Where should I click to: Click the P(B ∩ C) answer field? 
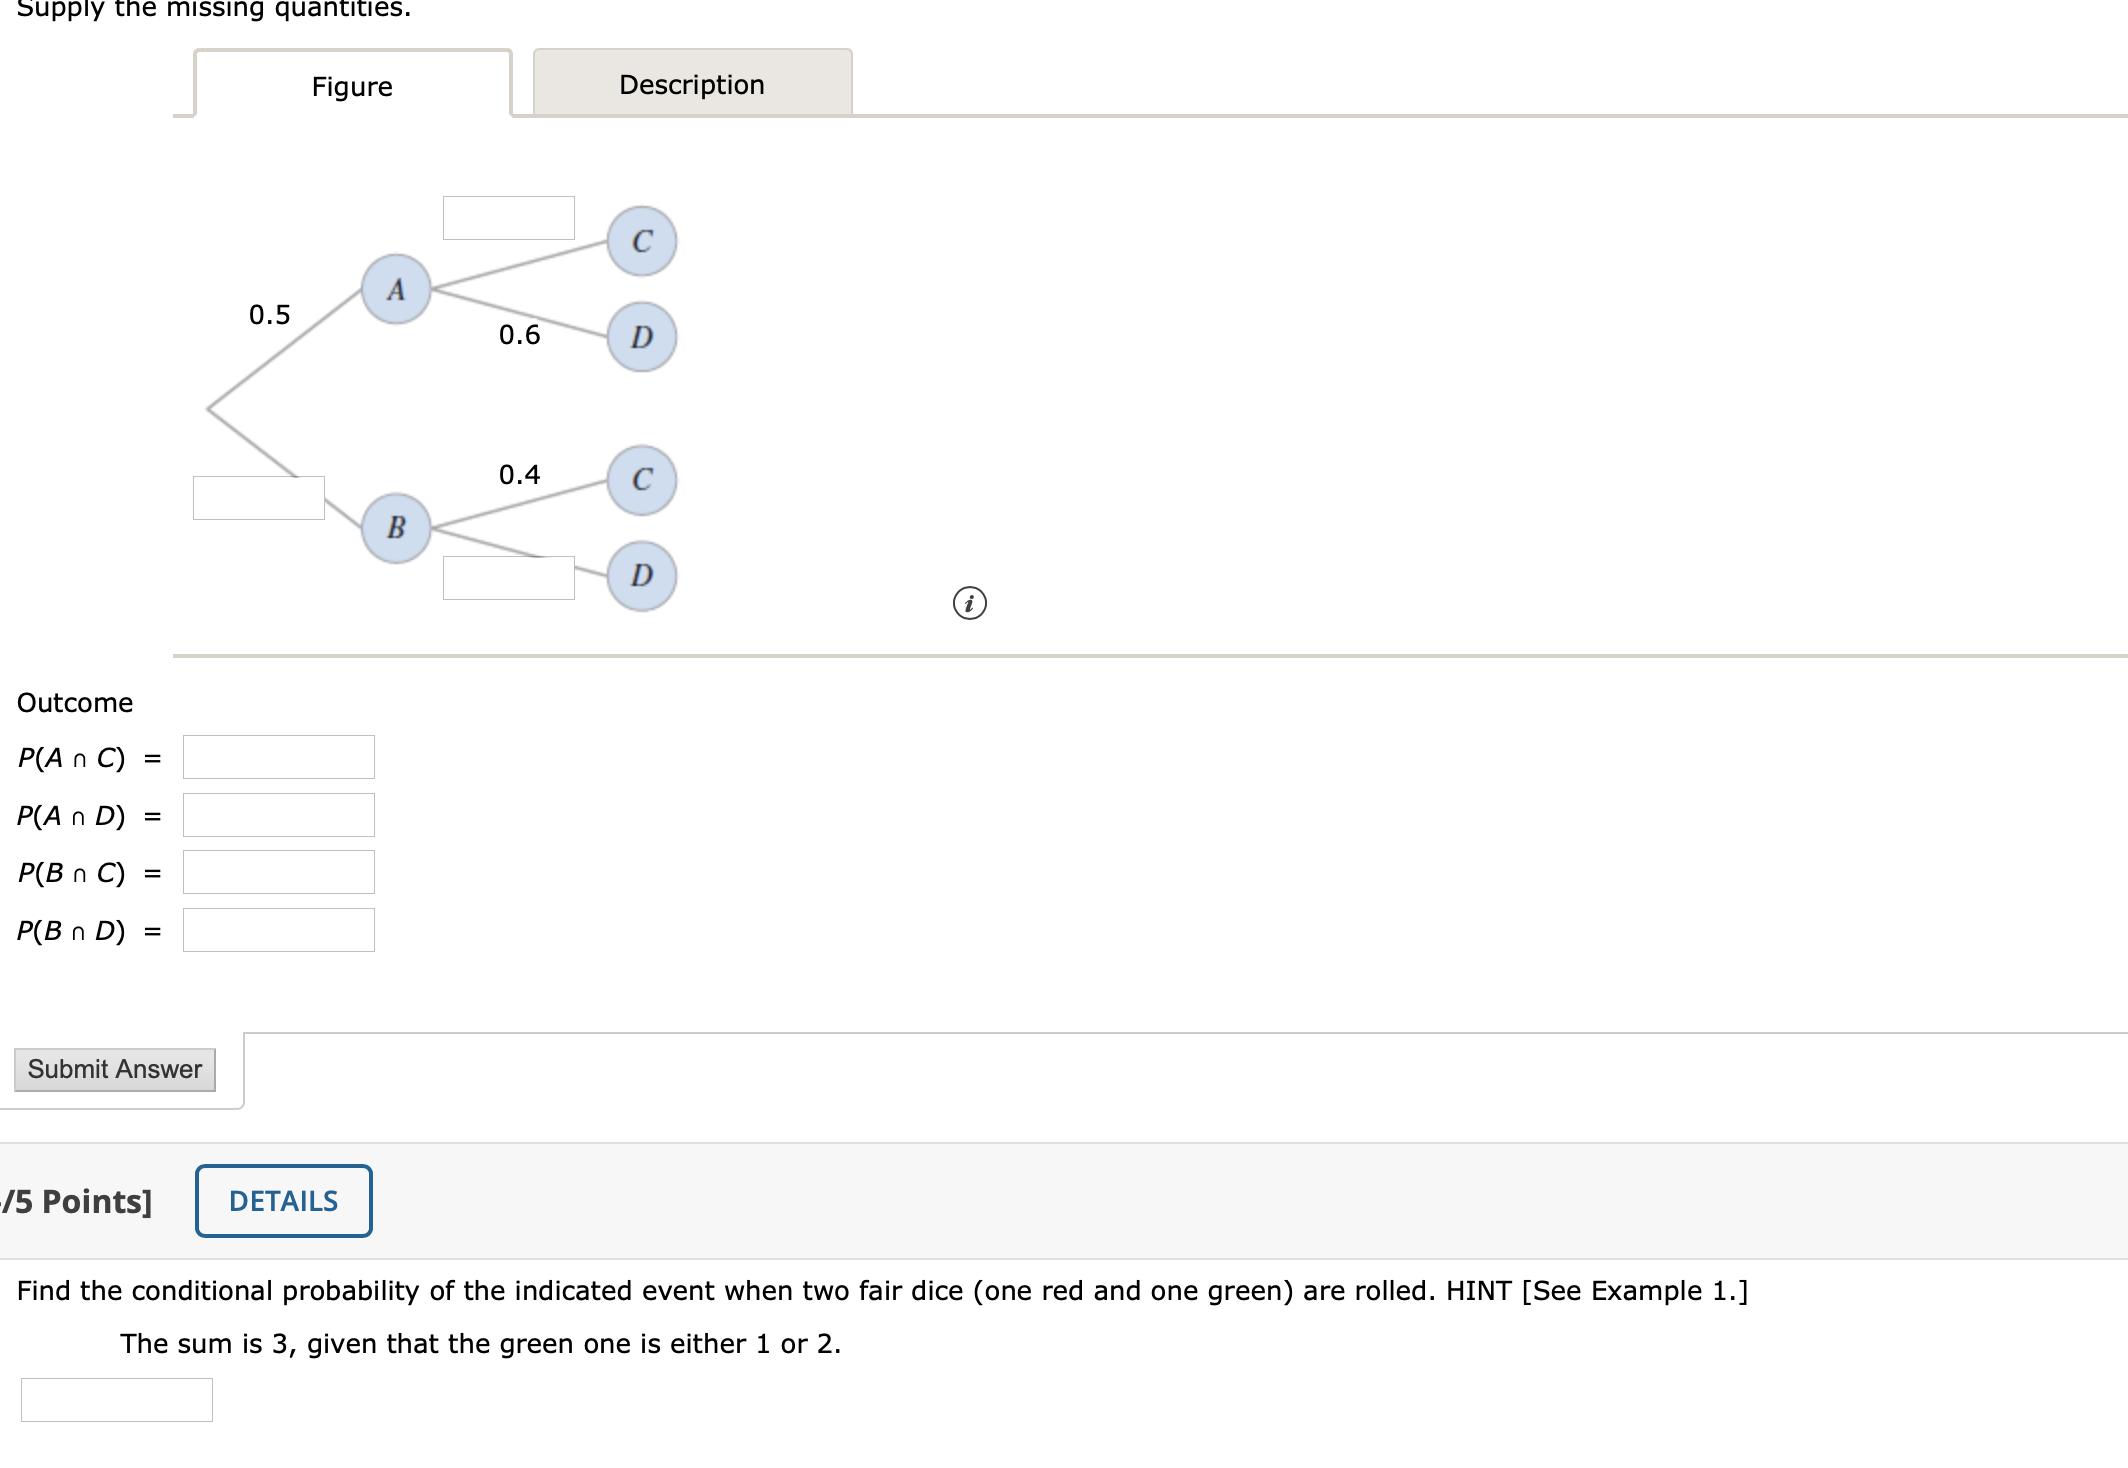(x=277, y=872)
